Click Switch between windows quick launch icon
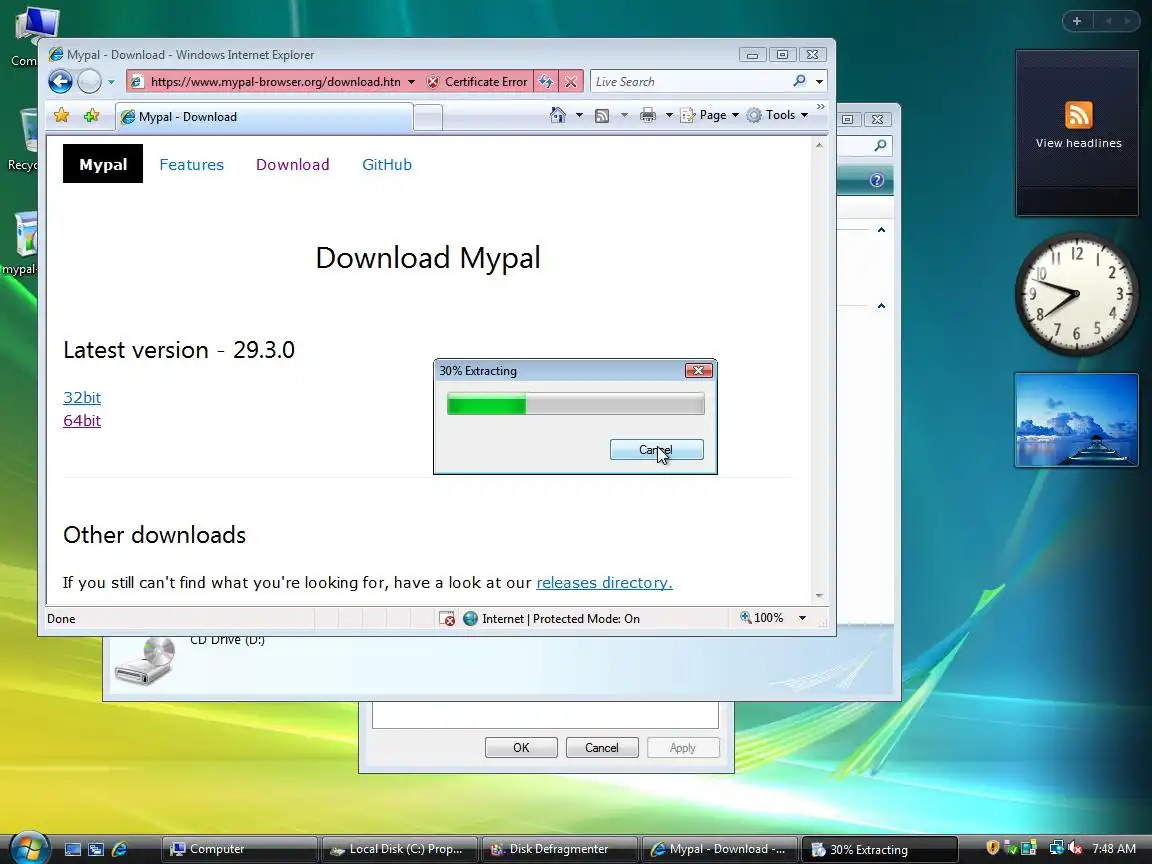 (96, 849)
